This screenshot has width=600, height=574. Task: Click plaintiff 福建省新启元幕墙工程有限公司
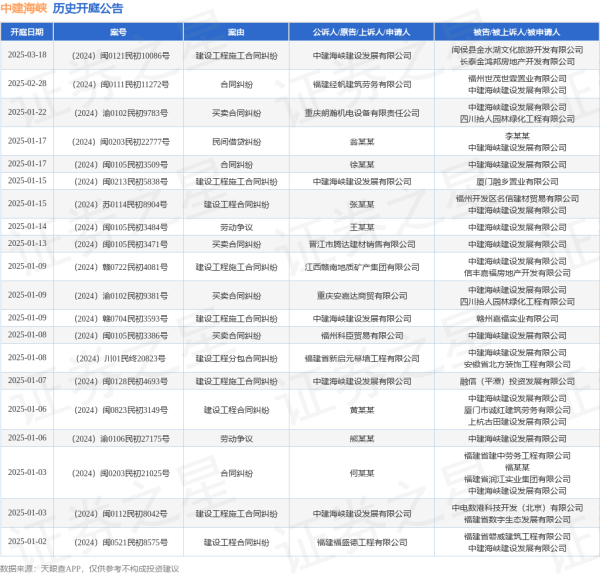[x=362, y=359]
